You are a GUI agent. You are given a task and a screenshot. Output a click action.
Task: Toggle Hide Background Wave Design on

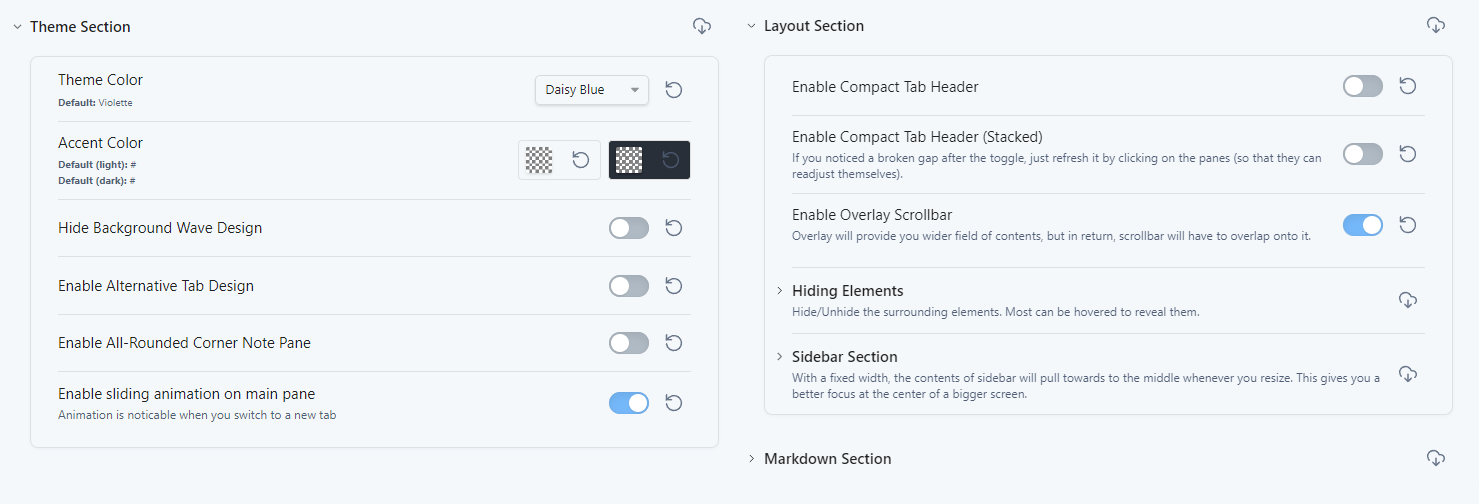tap(629, 228)
